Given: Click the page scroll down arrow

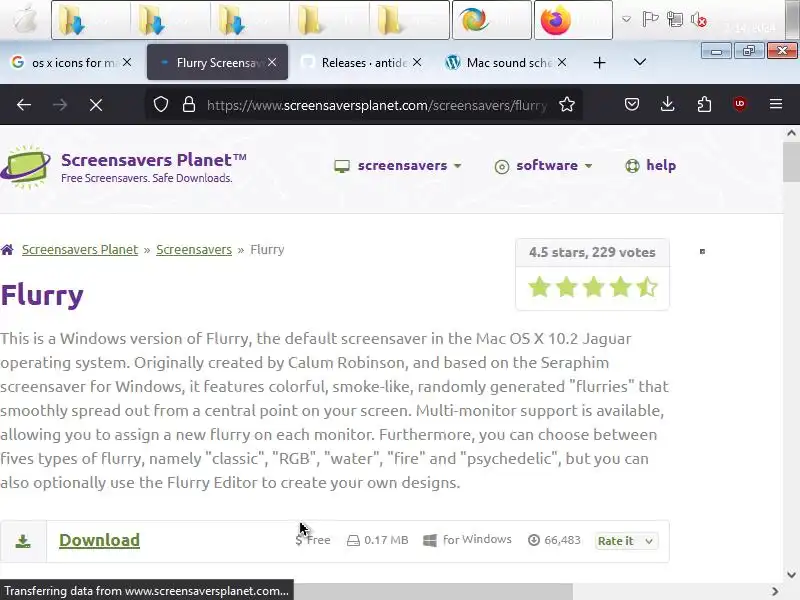Looking at the screenshot, I should click(x=791, y=574).
